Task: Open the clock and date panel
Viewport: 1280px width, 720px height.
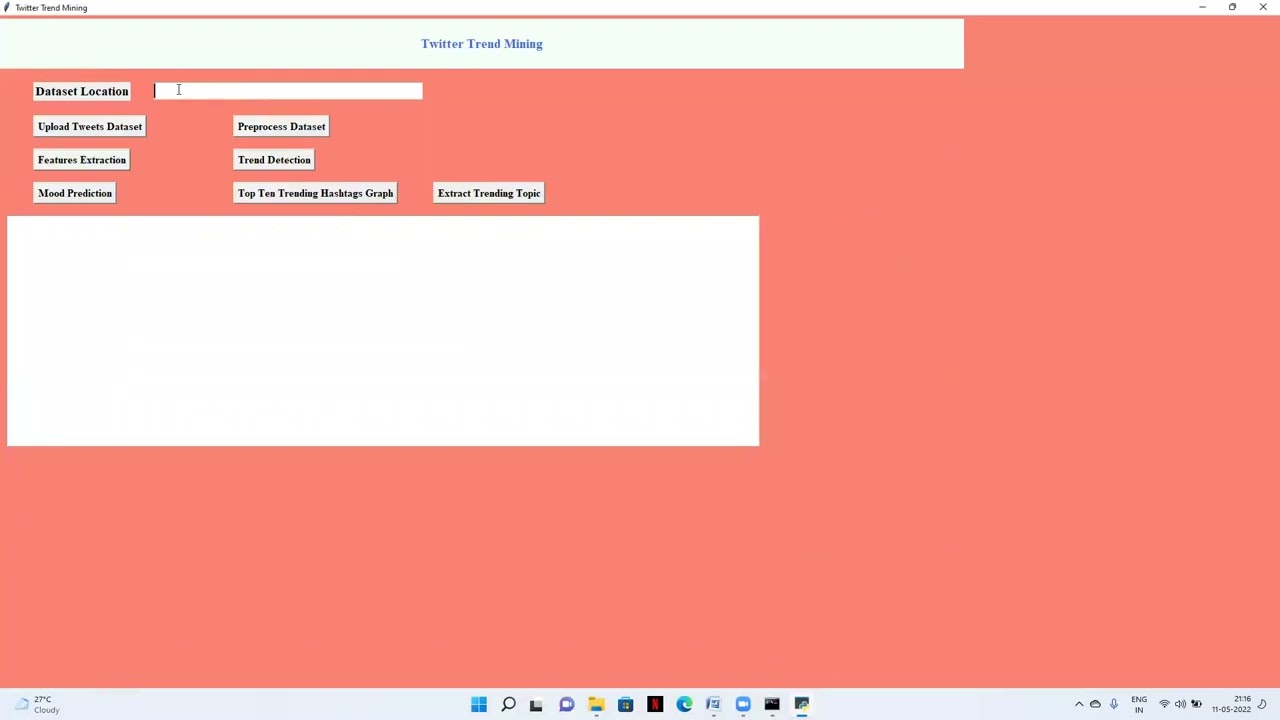Action: 1232,704
